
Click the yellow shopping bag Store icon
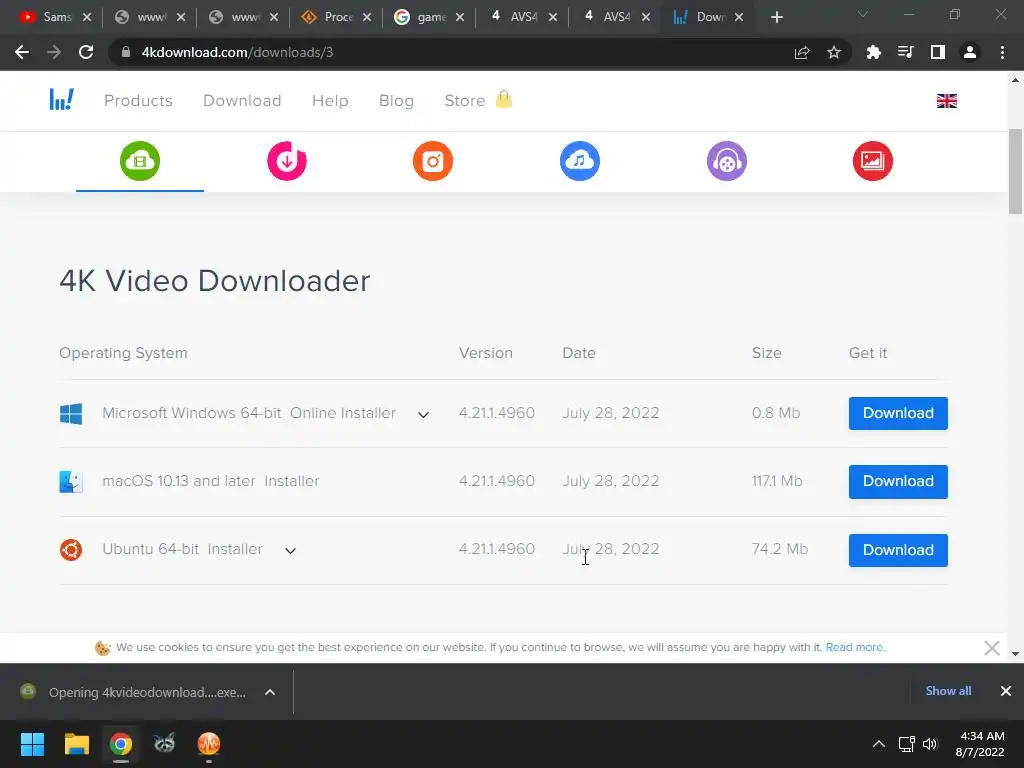[504, 99]
